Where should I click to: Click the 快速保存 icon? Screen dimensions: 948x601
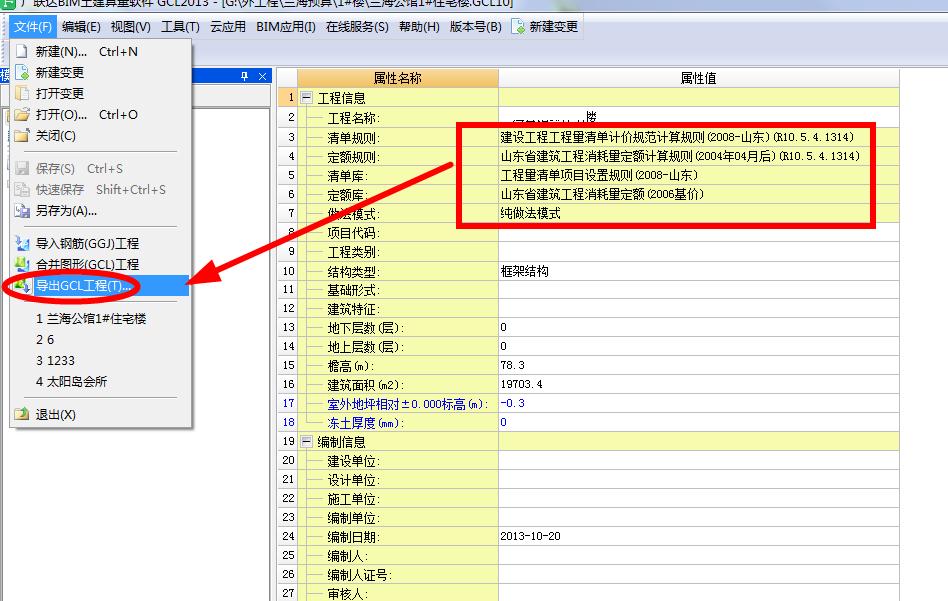(x=22, y=189)
